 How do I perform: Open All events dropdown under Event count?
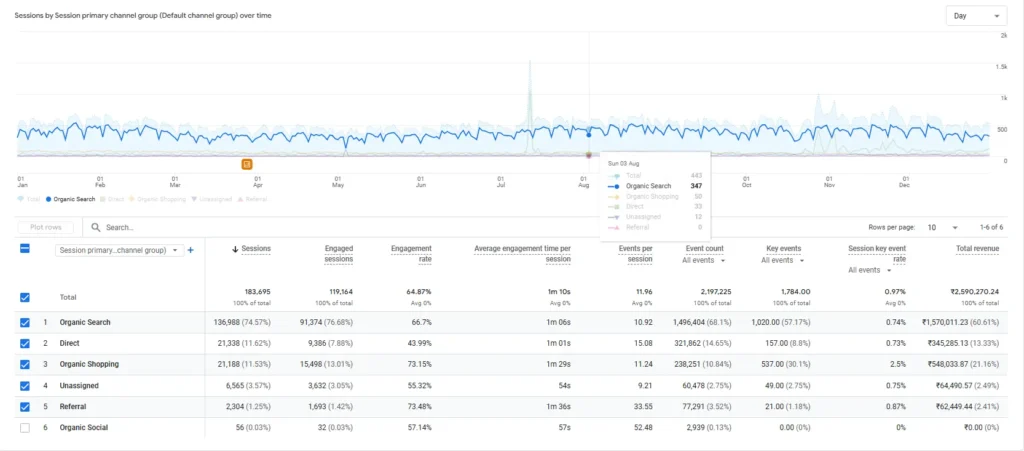coord(703,260)
